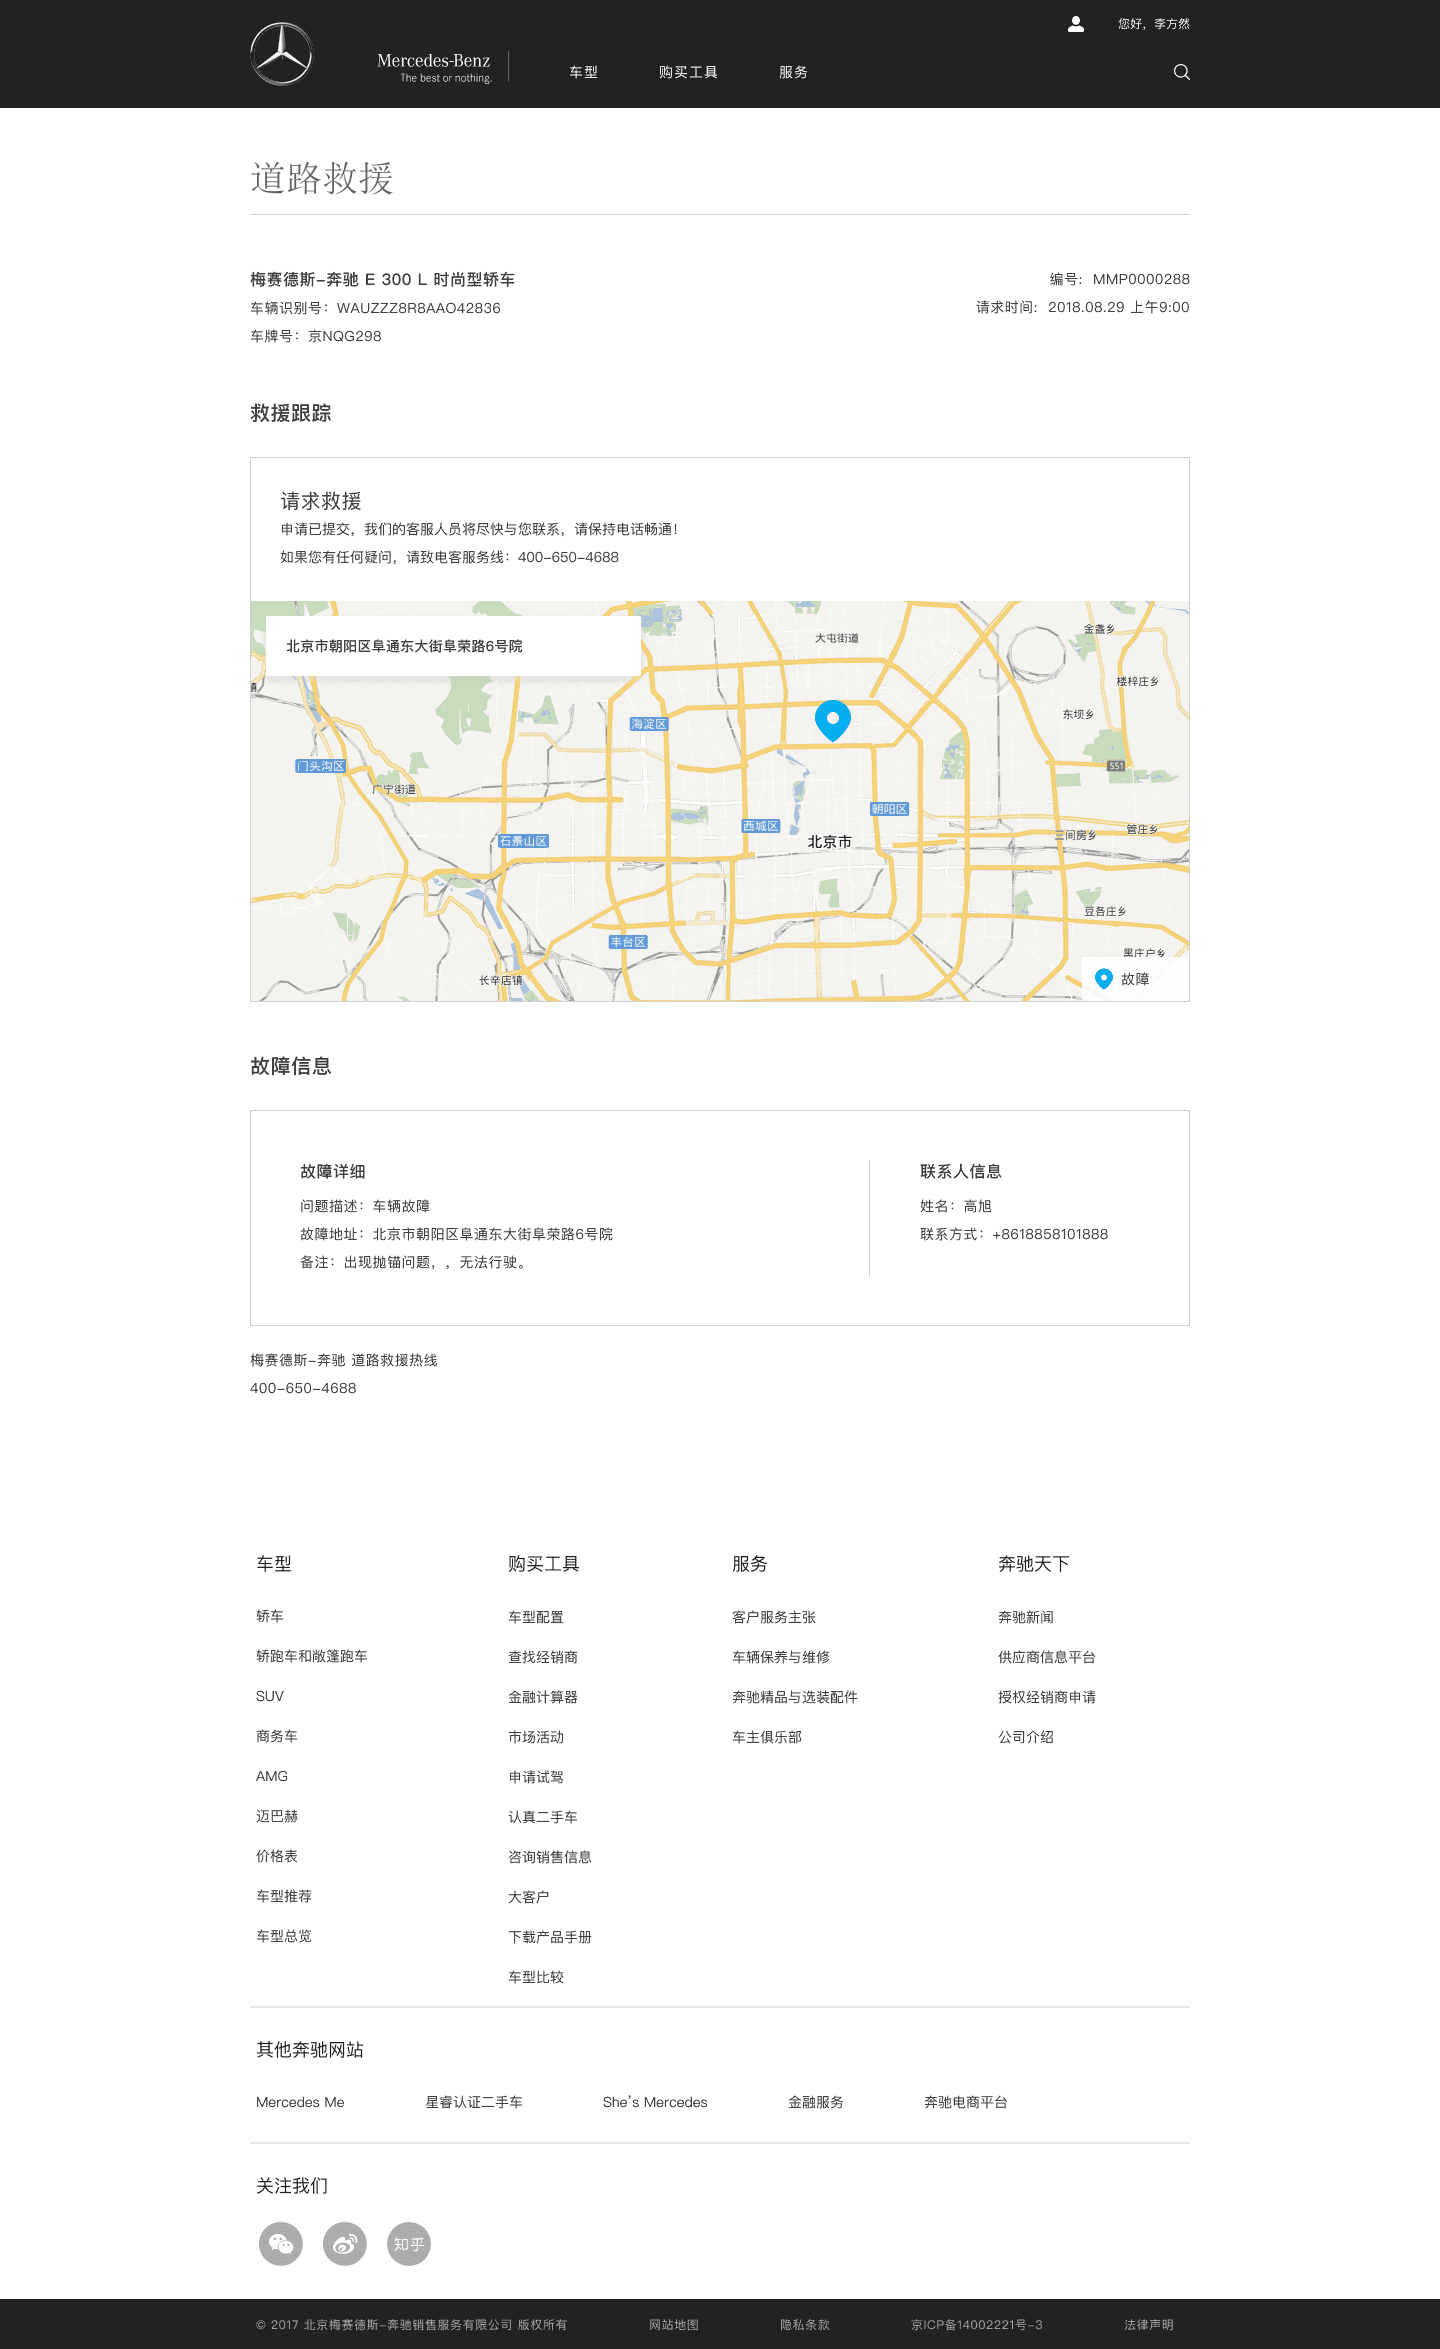
Task: Open footer link 车型推荐
Action: point(284,1896)
